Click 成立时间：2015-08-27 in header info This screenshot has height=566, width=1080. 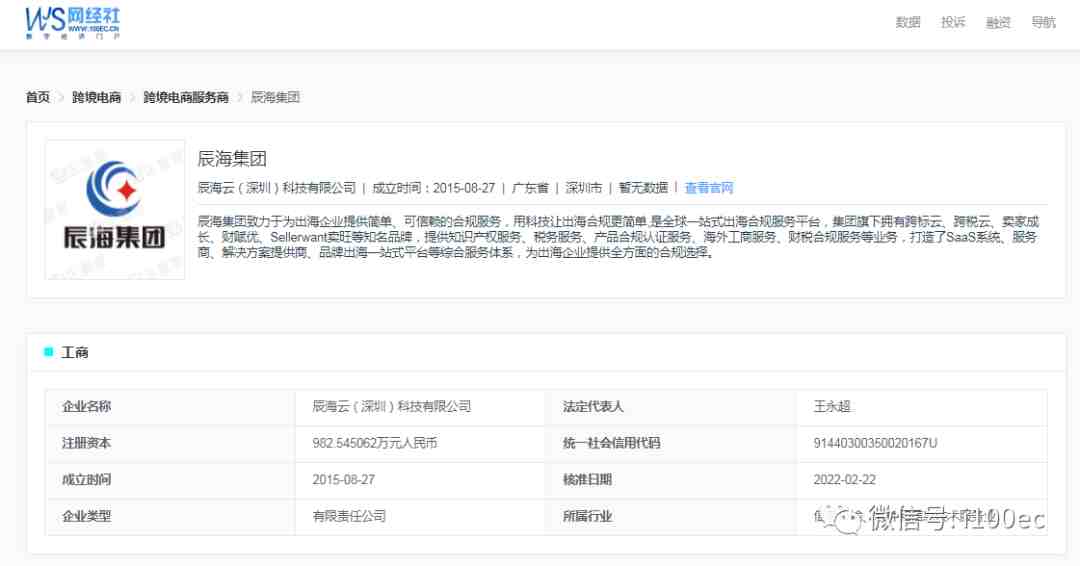(433, 187)
